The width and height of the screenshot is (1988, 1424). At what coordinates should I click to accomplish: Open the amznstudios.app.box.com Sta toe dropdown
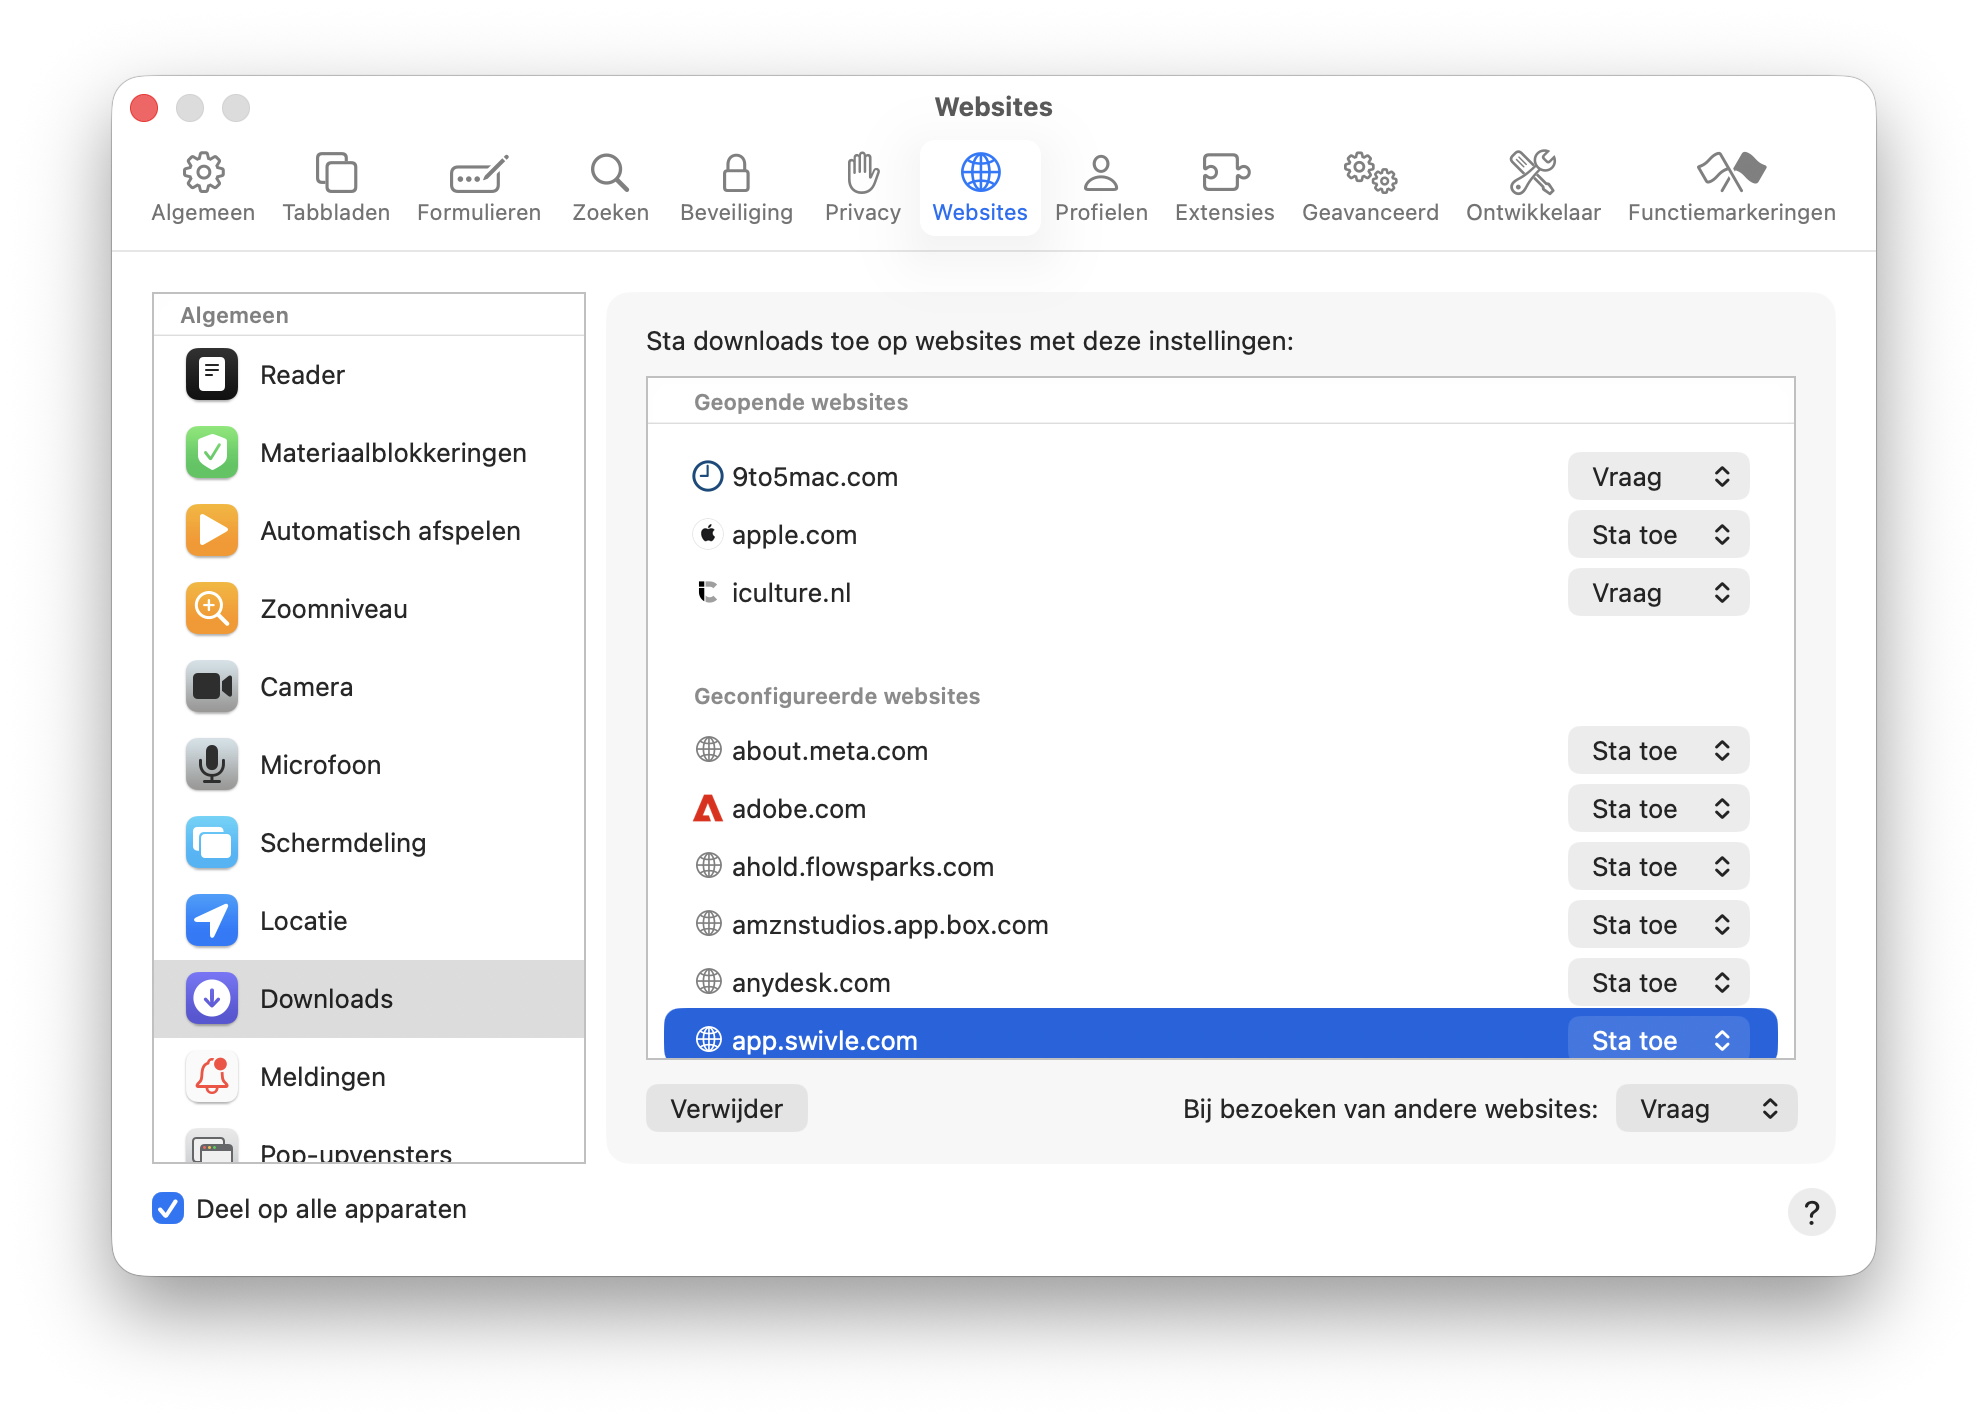[x=1658, y=925]
